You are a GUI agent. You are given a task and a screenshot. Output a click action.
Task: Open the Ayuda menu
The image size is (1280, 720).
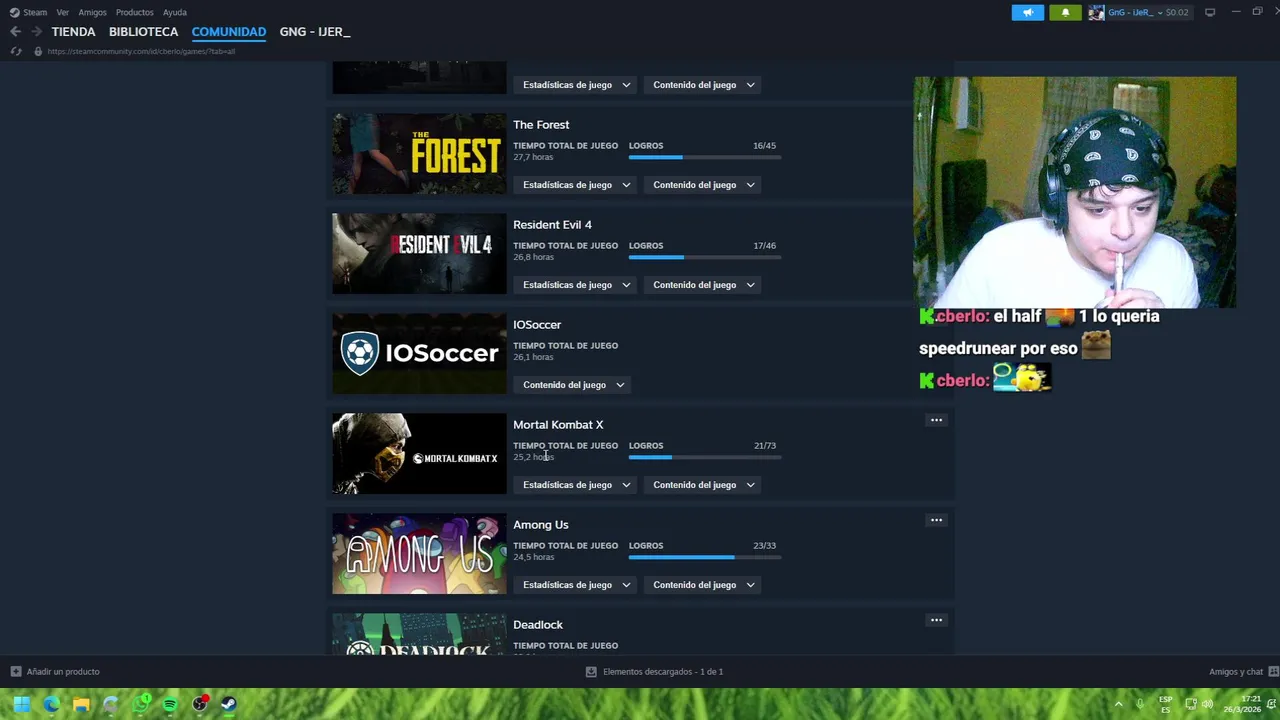click(x=175, y=12)
